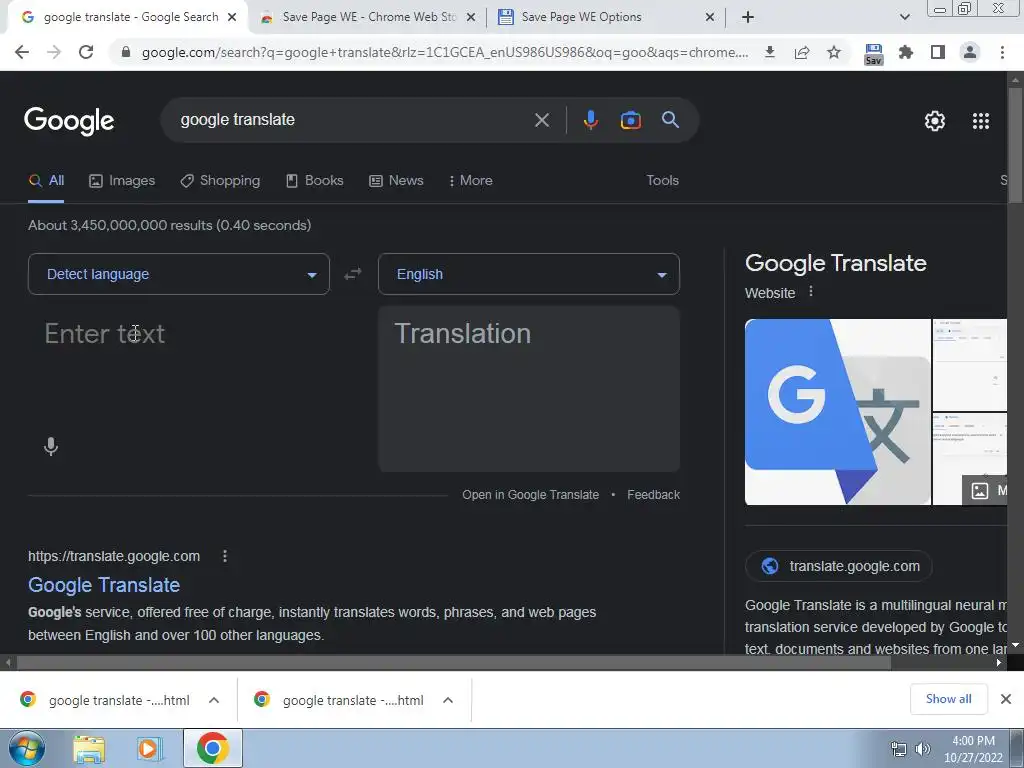Use the translate voice input microphone
Screen dimensions: 1024x768
51,447
